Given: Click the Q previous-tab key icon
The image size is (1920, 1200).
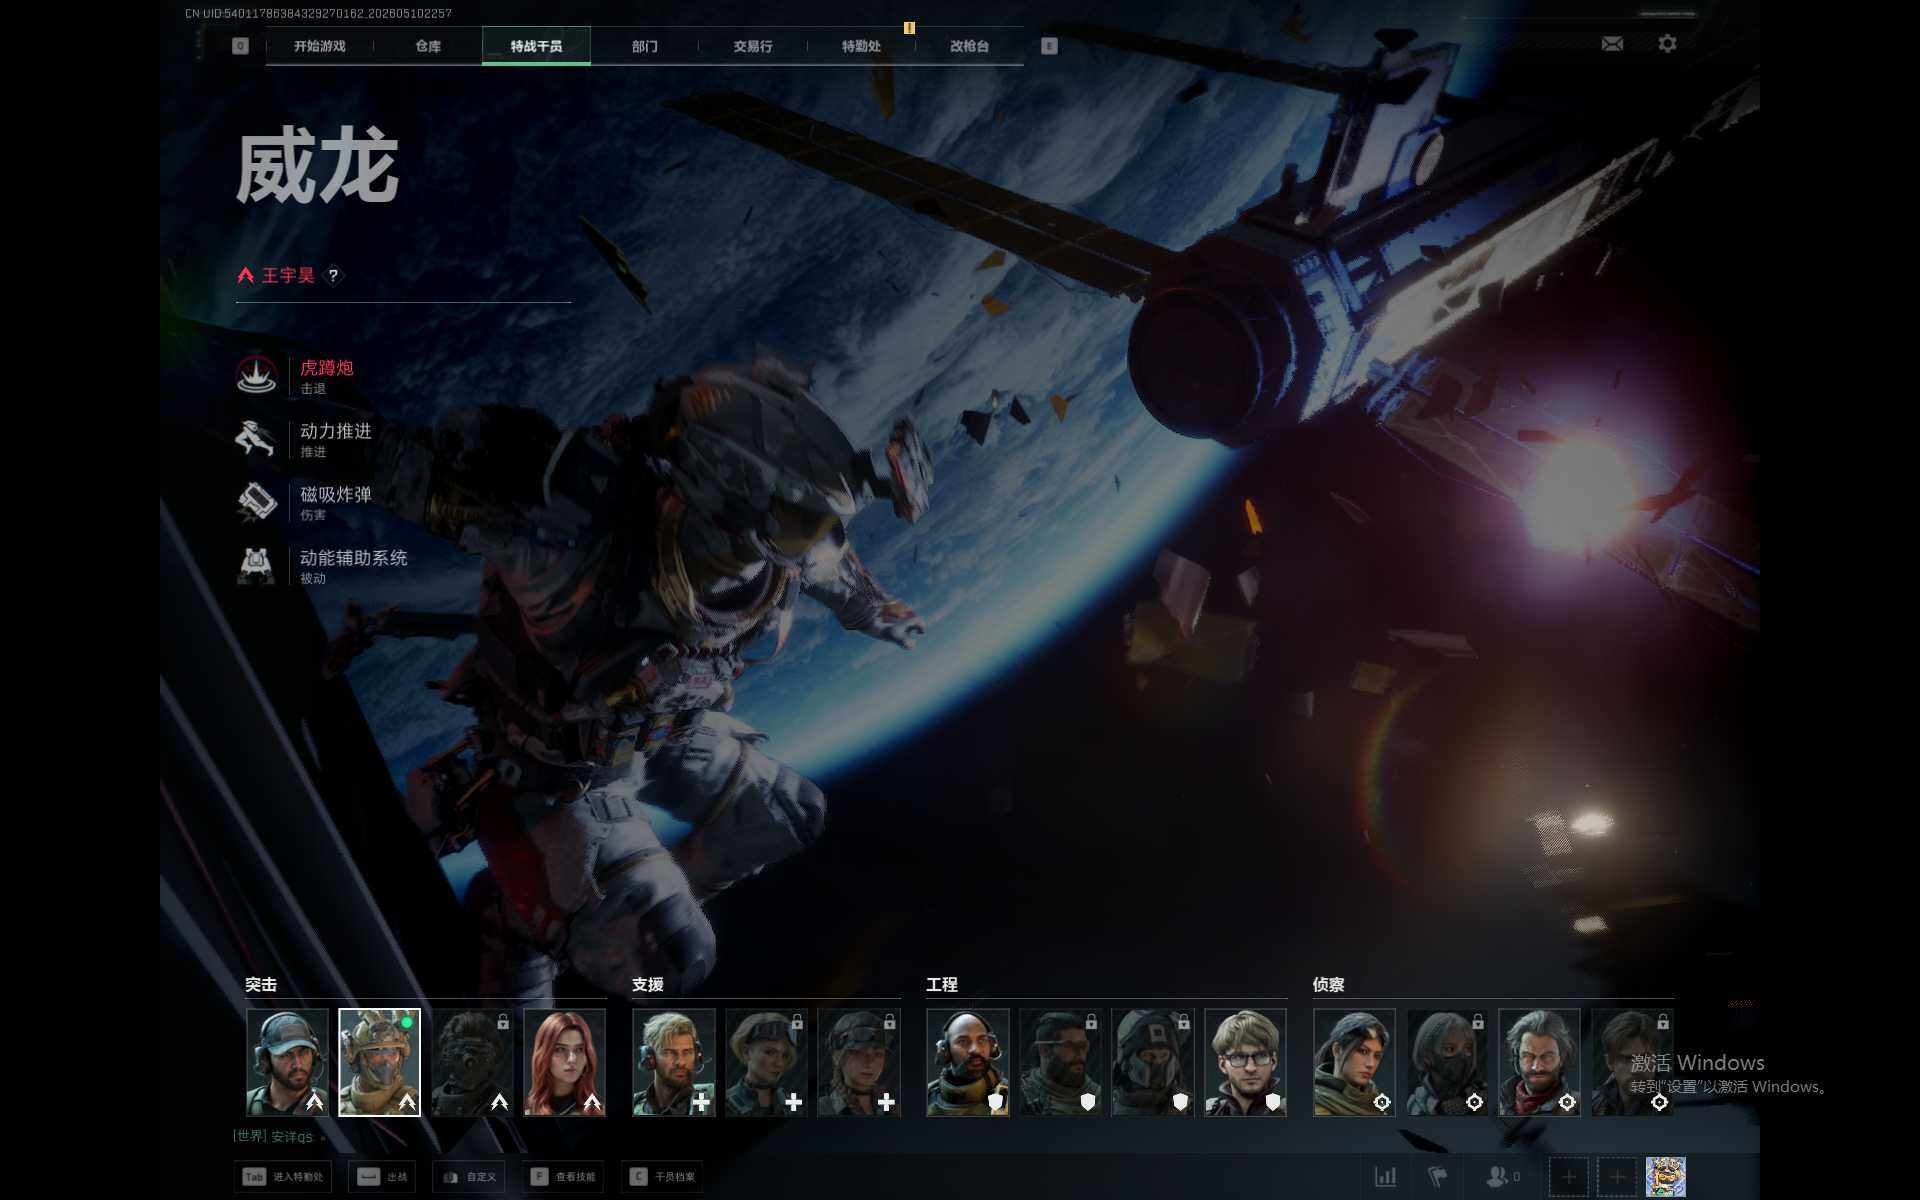Looking at the screenshot, I should (x=240, y=46).
